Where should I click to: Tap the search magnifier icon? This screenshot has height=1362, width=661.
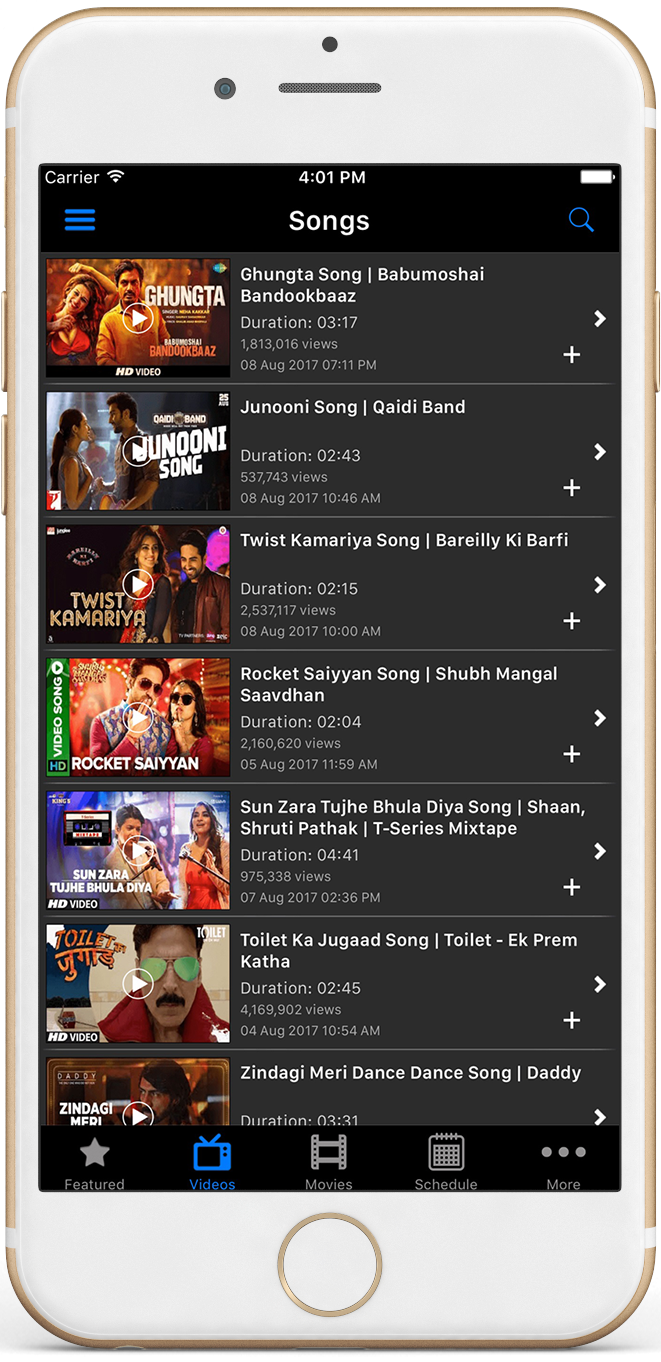581,220
